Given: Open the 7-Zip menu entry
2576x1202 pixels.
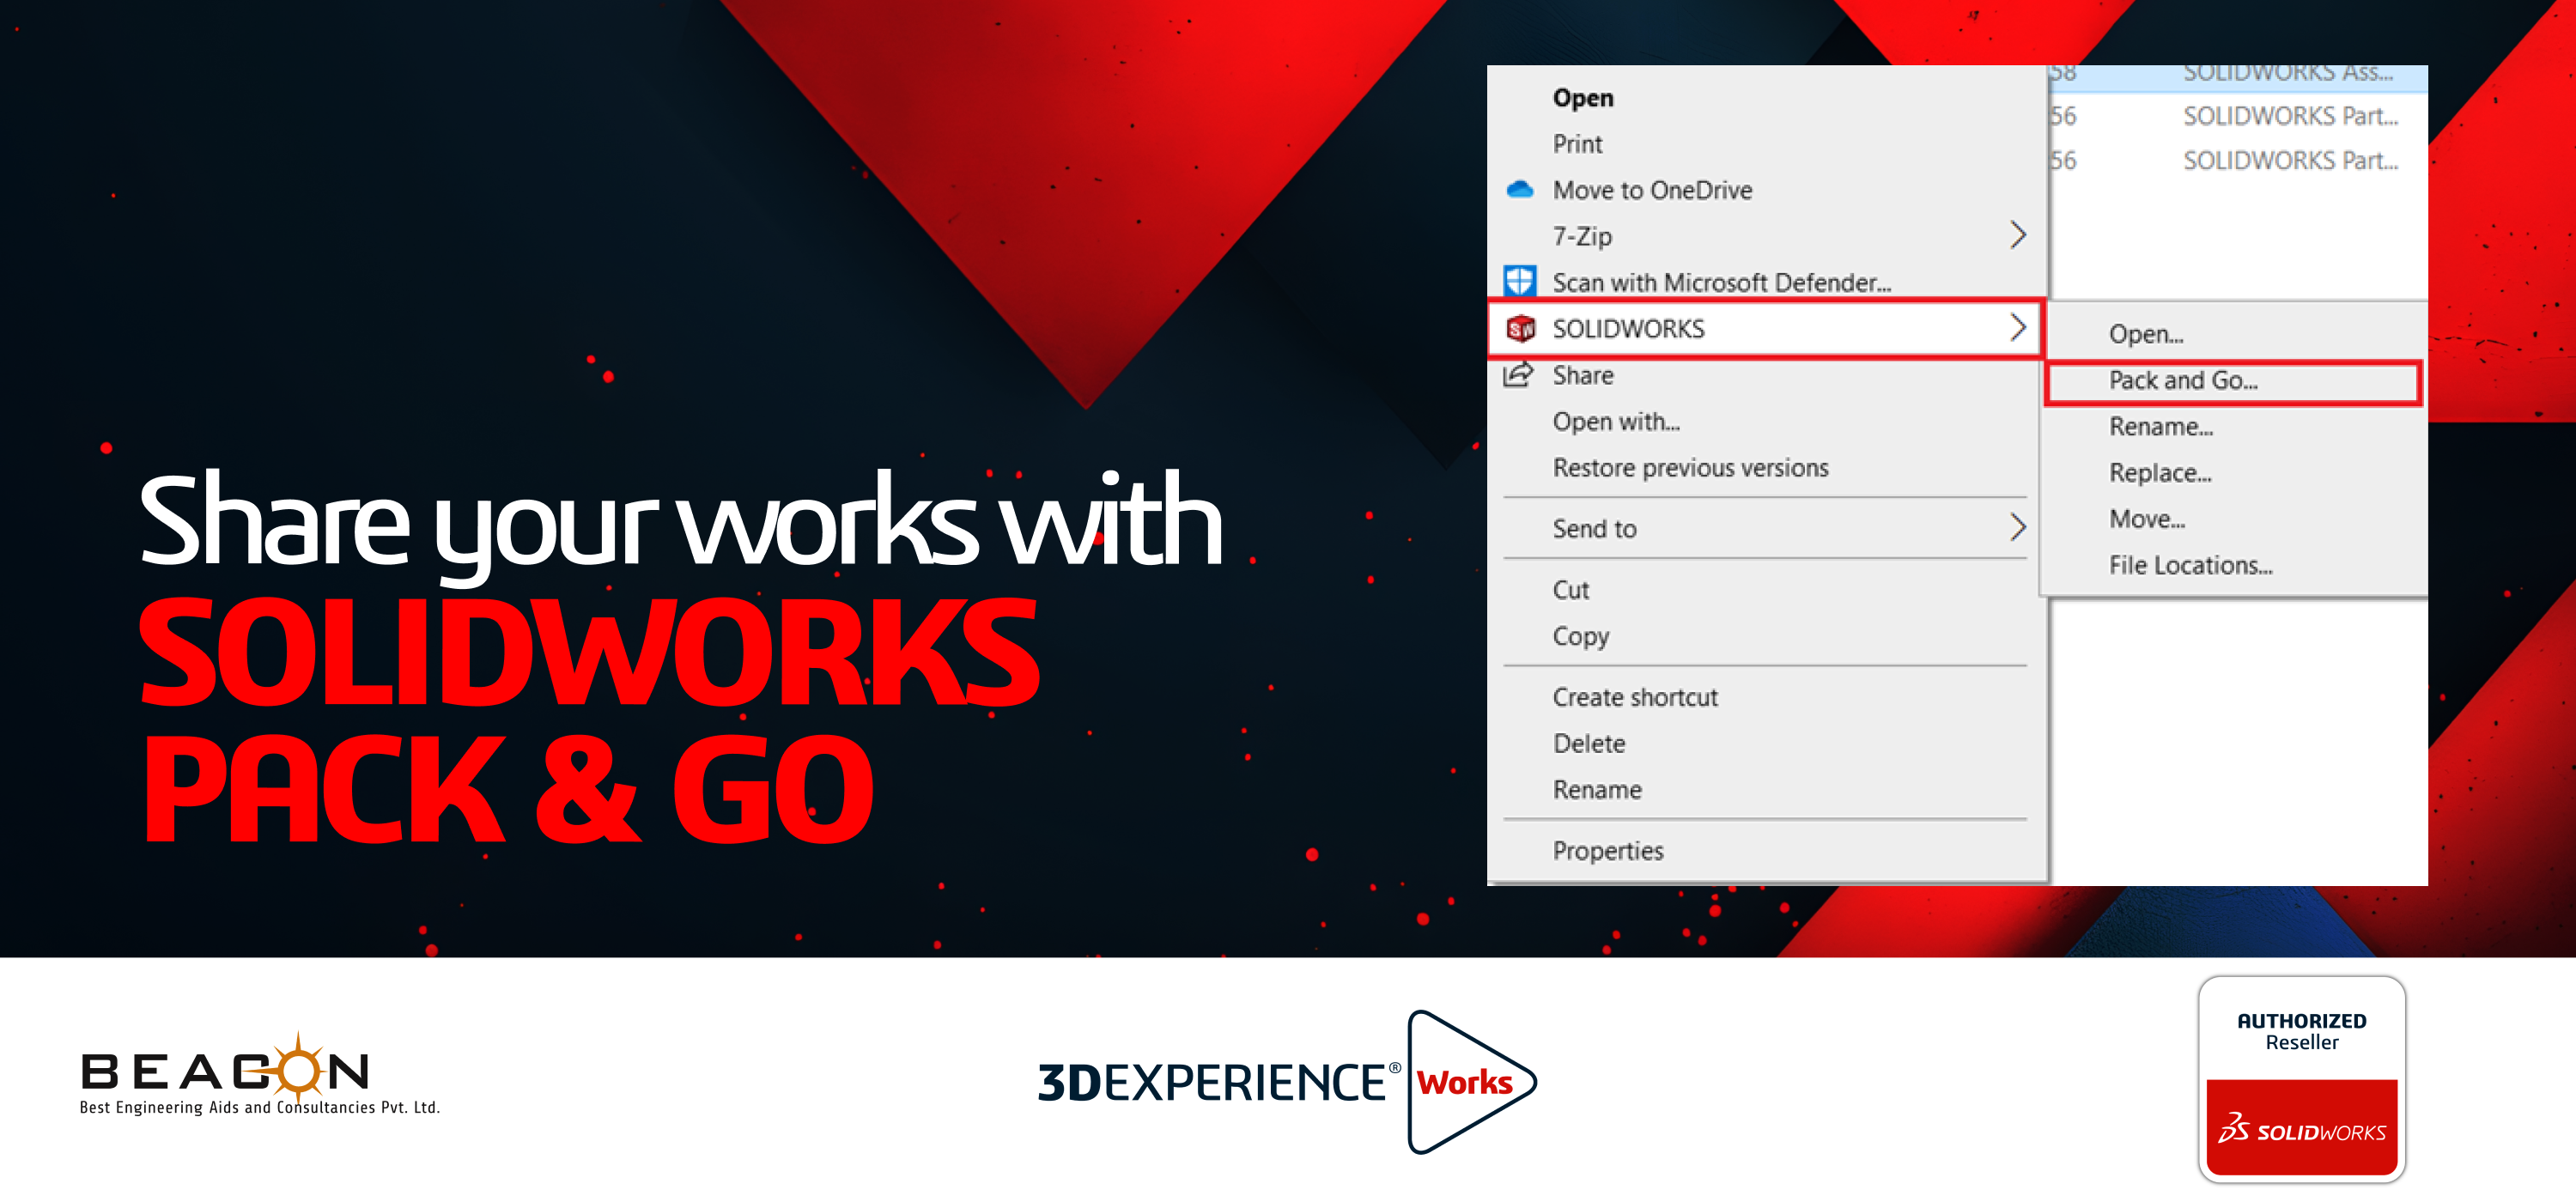Looking at the screenshot, I should click(1766, 236).
